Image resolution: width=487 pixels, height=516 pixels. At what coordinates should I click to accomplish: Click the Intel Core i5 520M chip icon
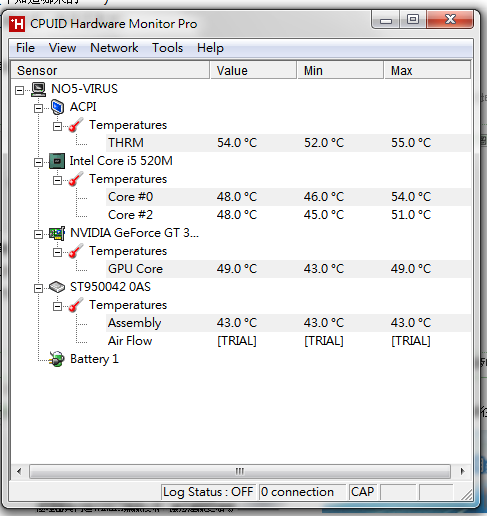click(57, 161)
